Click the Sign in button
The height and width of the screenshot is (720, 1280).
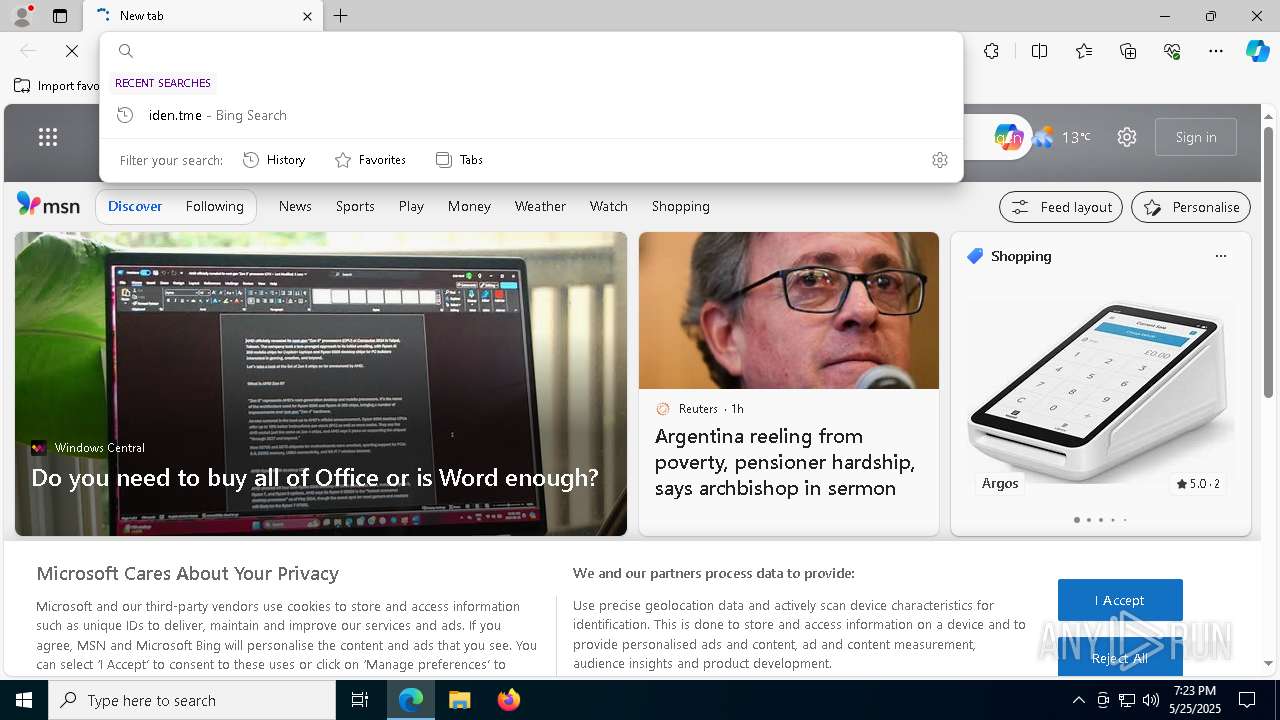[x=1196, y=137]
